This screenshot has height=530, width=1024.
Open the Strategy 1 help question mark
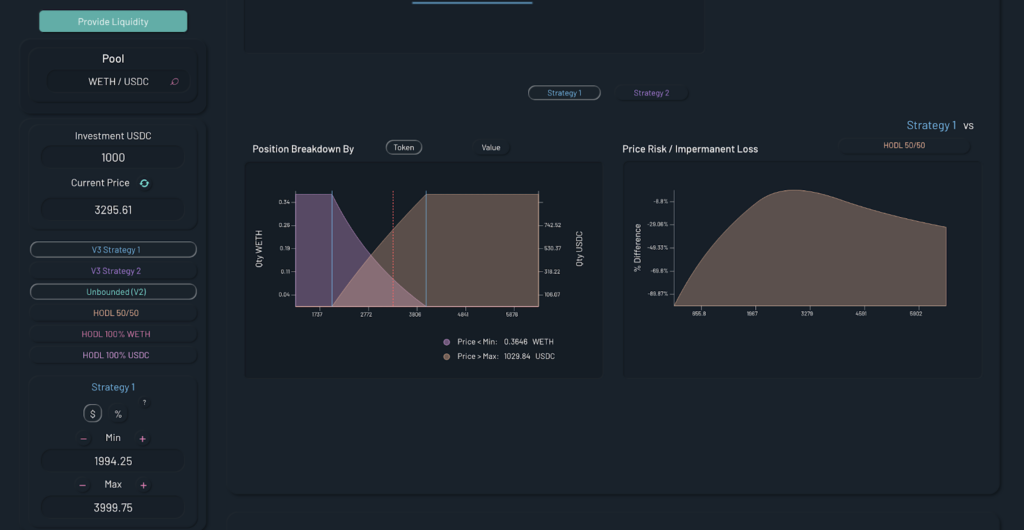click(x=144, y=403)
